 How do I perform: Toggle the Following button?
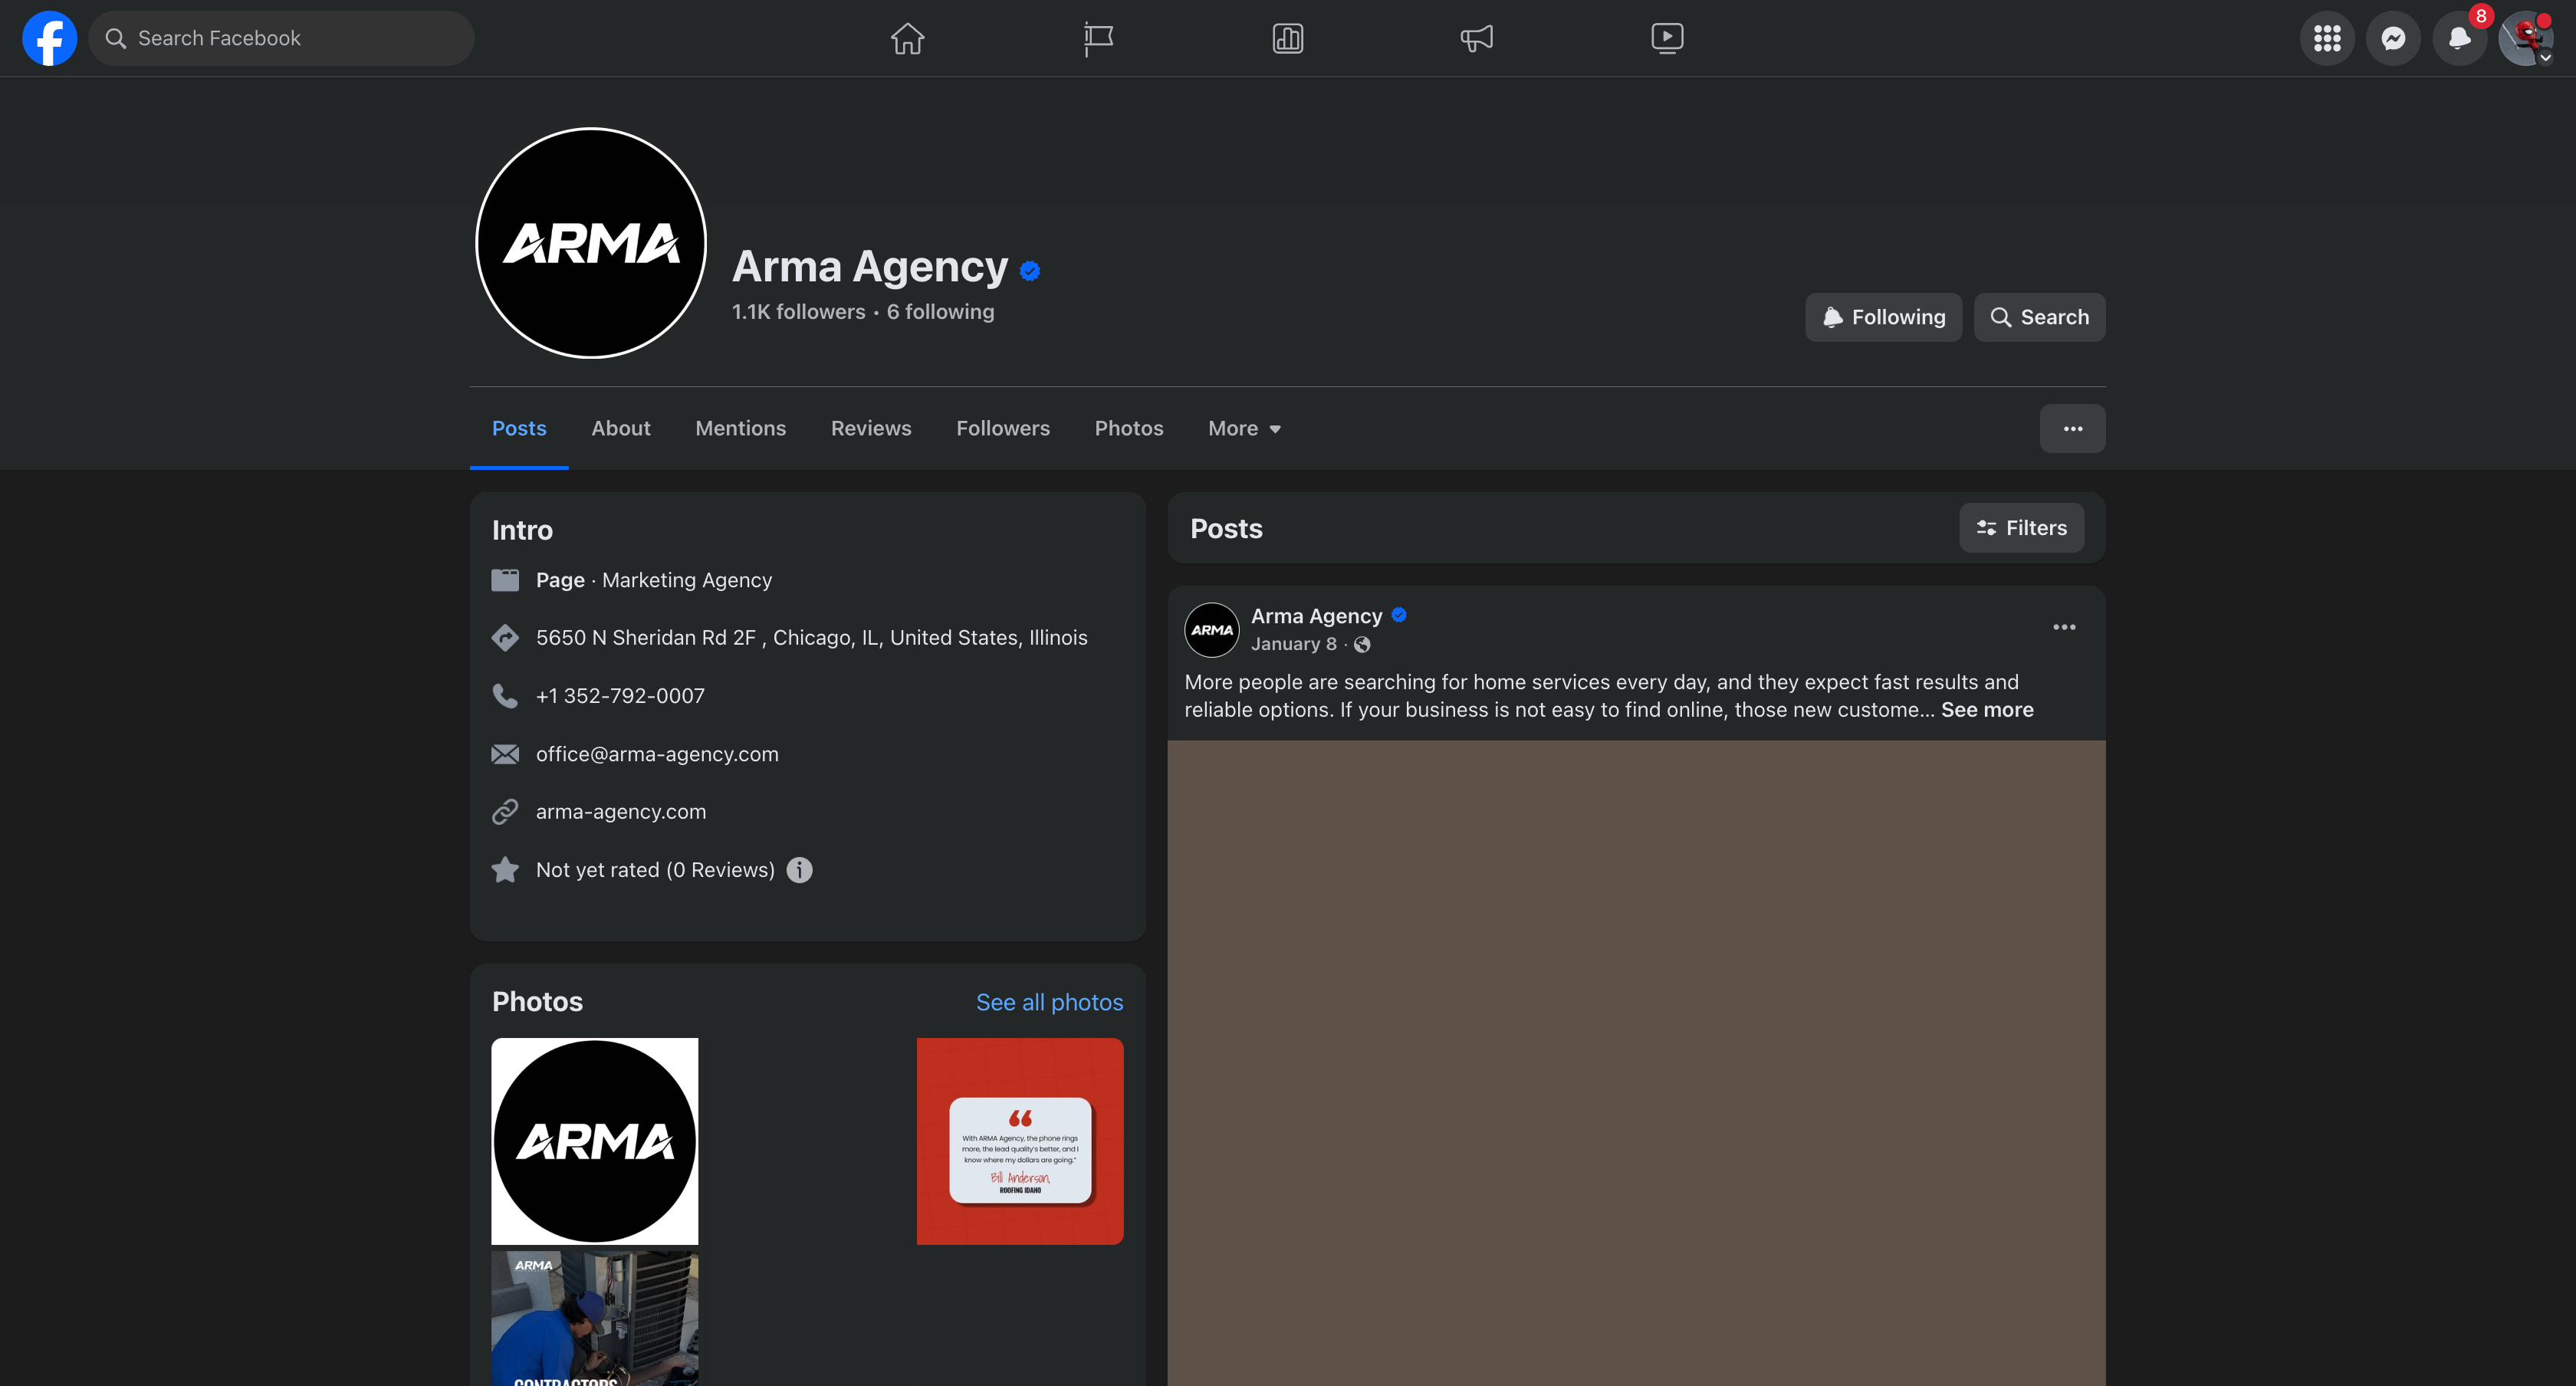(x=1883, y=317)
